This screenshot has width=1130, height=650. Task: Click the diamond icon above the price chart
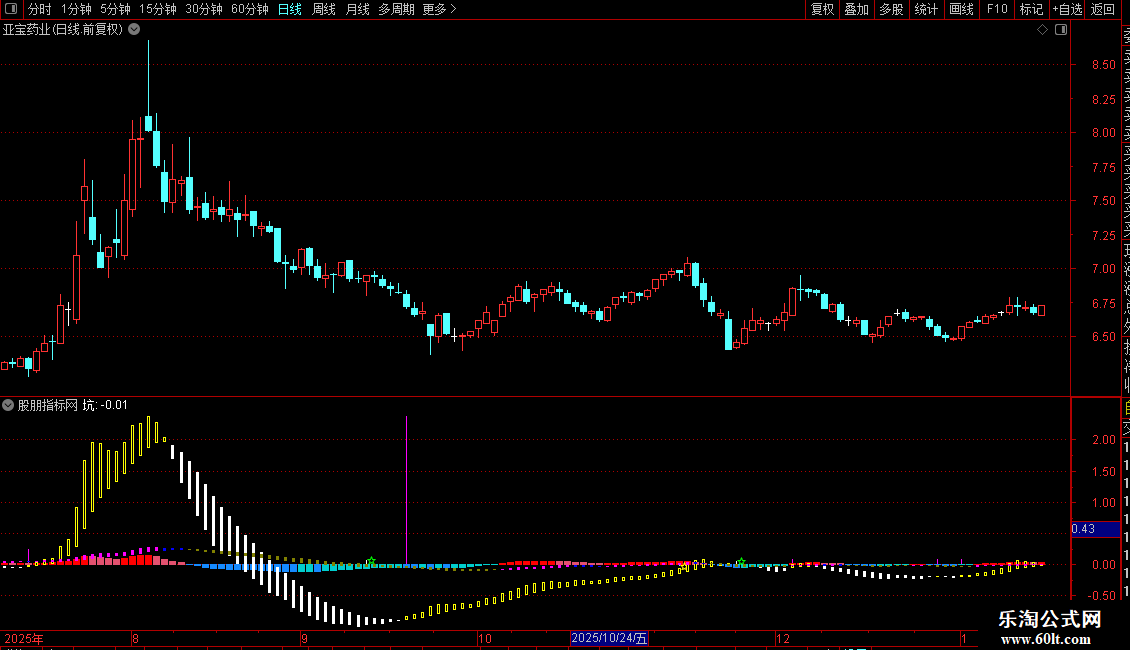click(x=1042, y=30)
